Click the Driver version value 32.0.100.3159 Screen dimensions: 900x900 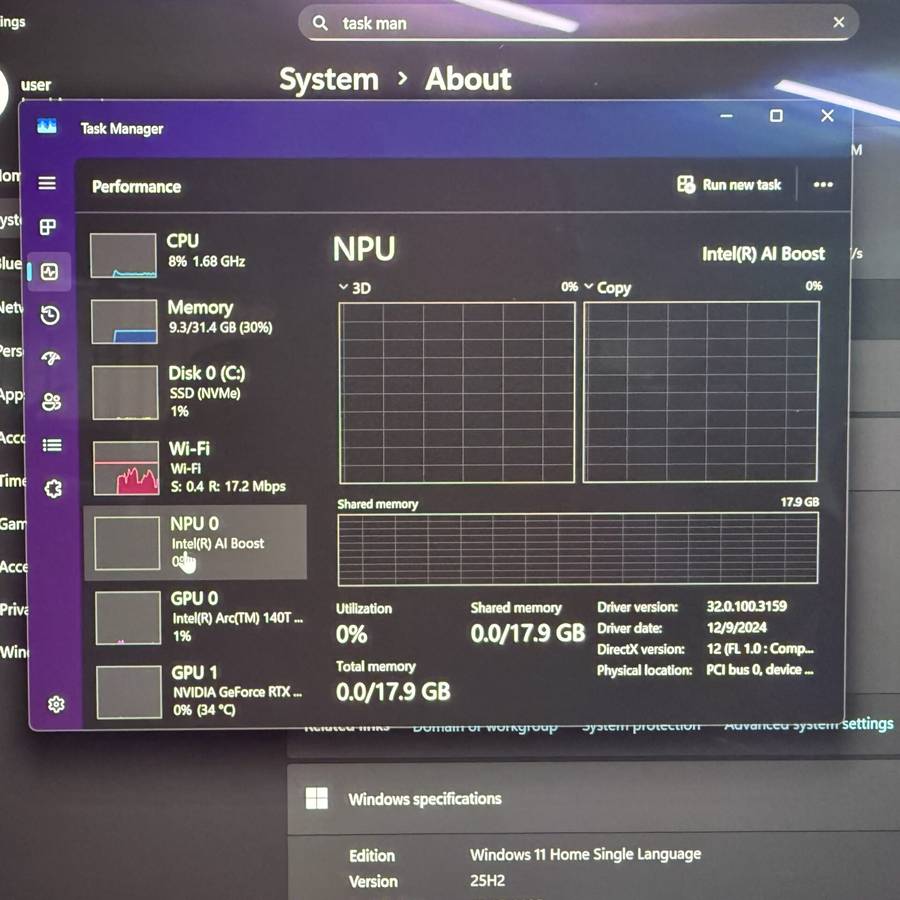click(747, 606)
